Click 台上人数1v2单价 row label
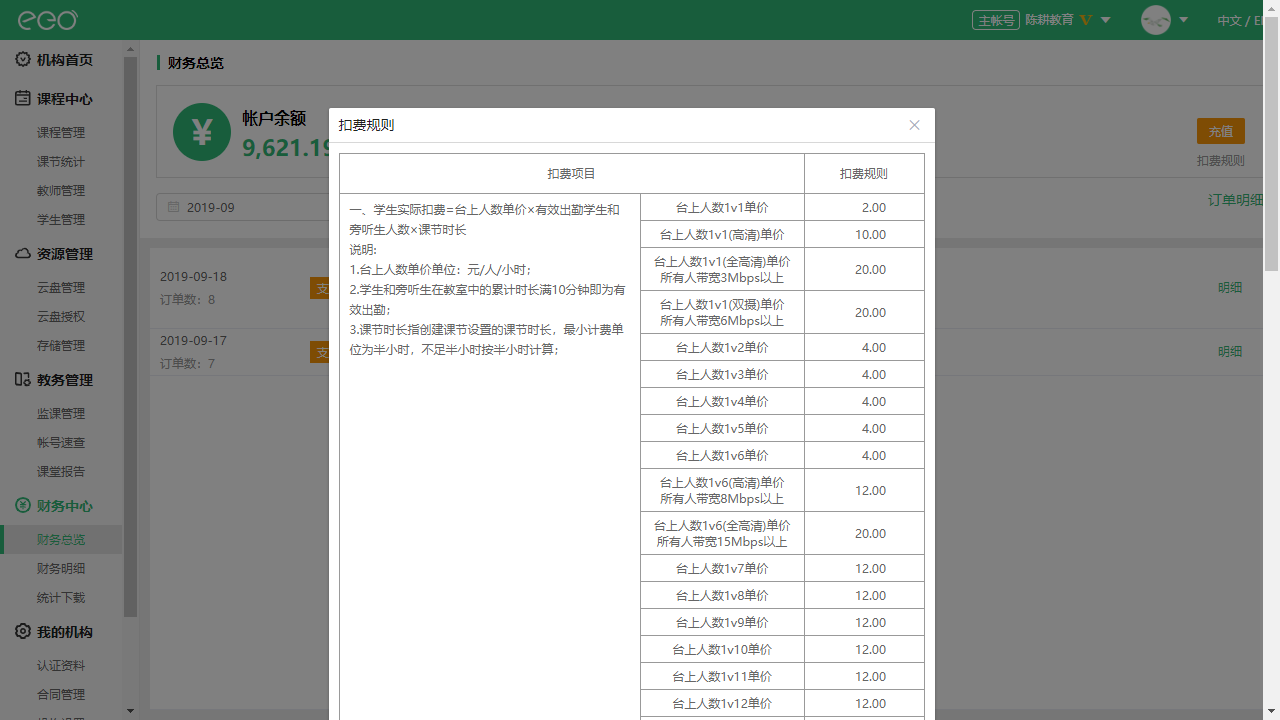The height and width of the screenshot is (720, 1280). (x=722, y=347)
